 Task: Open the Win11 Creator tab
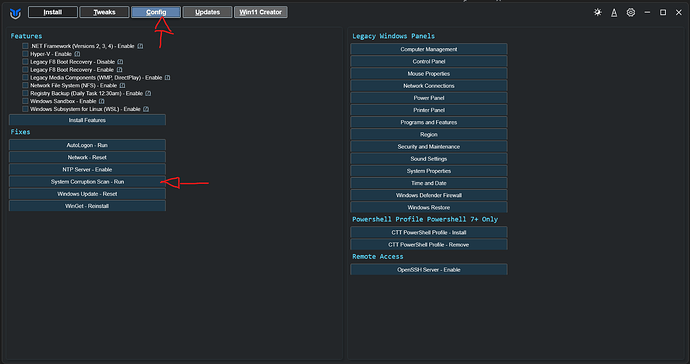pos(261,12)
